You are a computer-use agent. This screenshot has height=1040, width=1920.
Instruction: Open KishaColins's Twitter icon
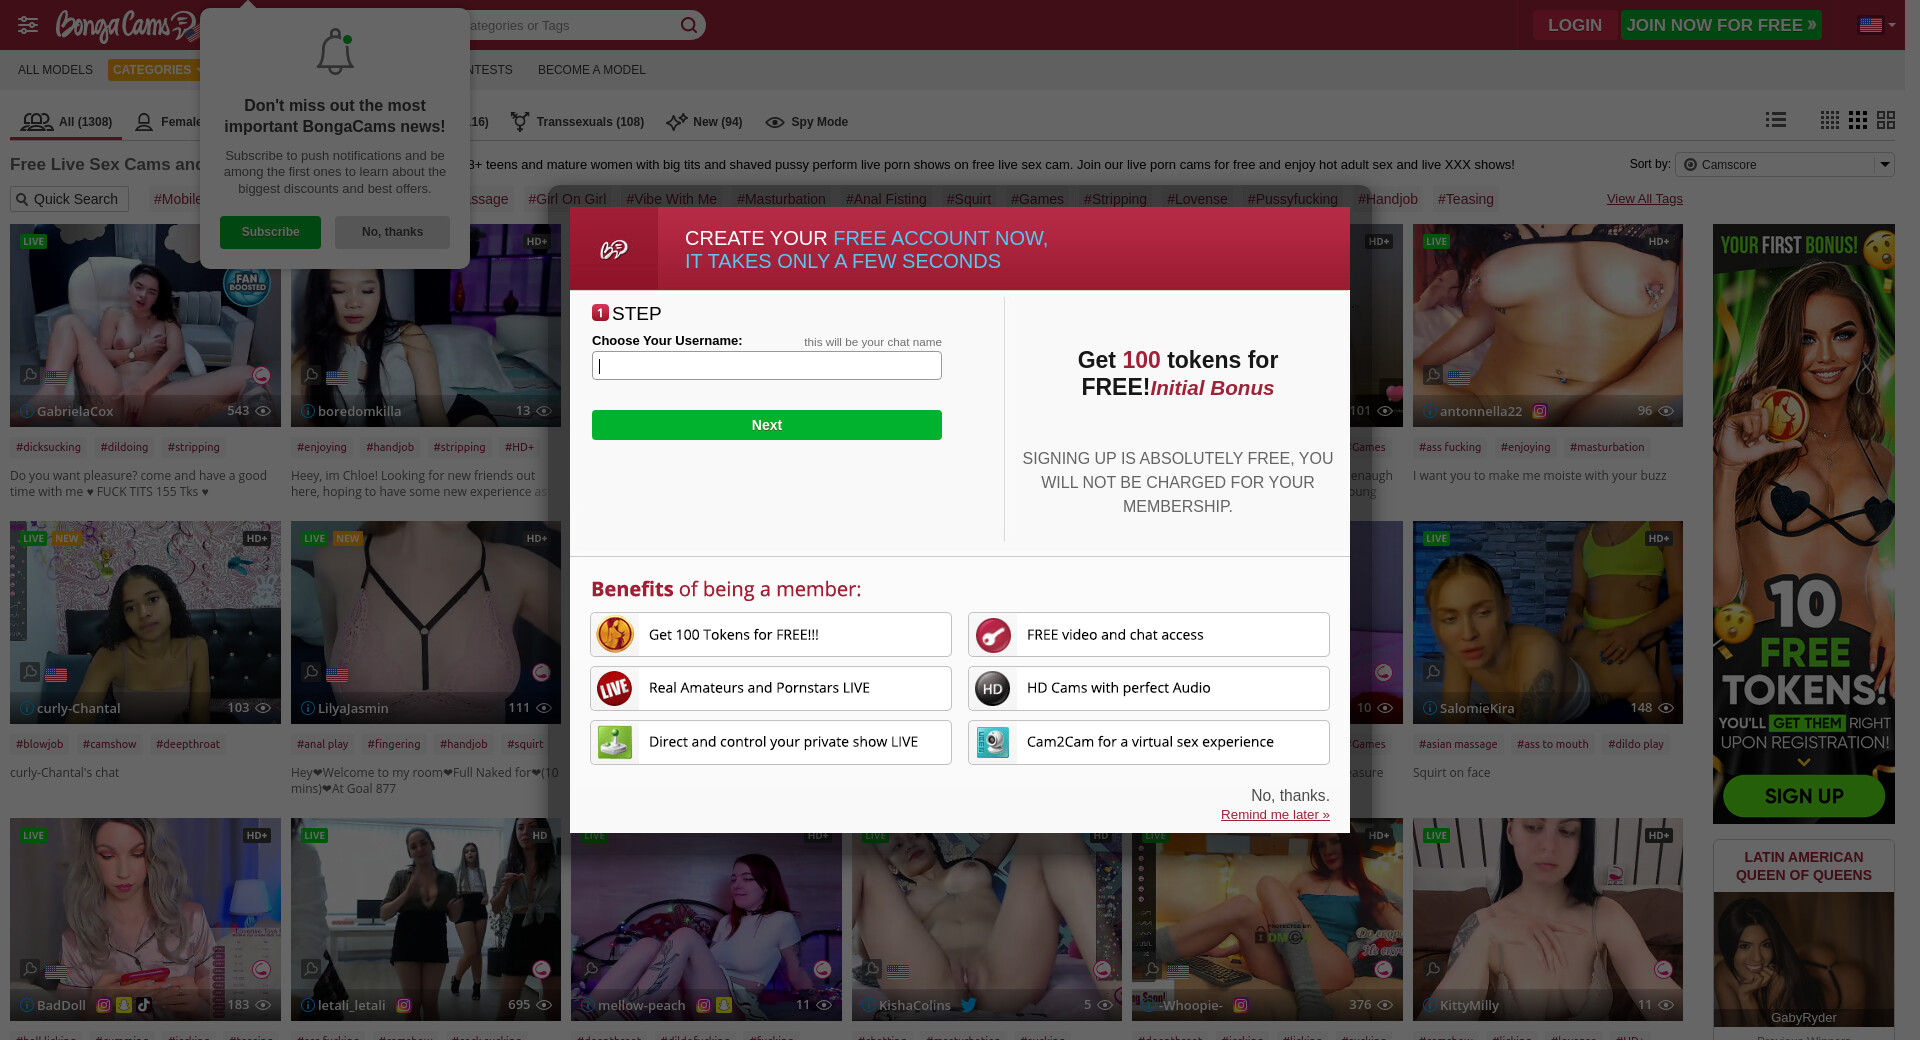point(968,1005)
